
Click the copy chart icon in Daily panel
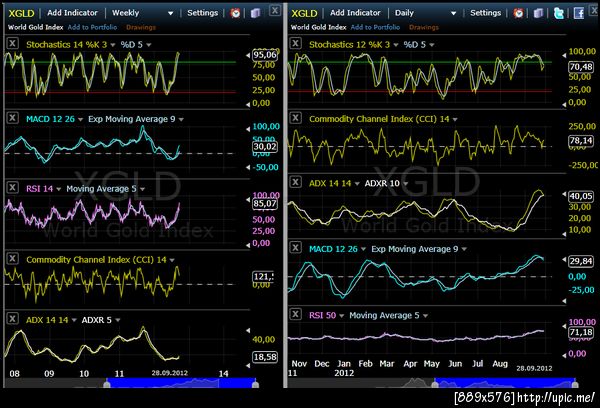click(x=538, y=13)
